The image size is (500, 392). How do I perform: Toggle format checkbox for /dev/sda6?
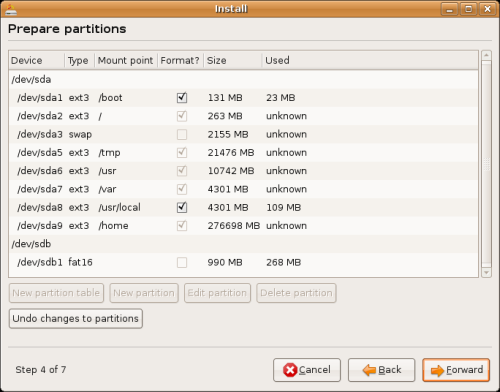182,171
